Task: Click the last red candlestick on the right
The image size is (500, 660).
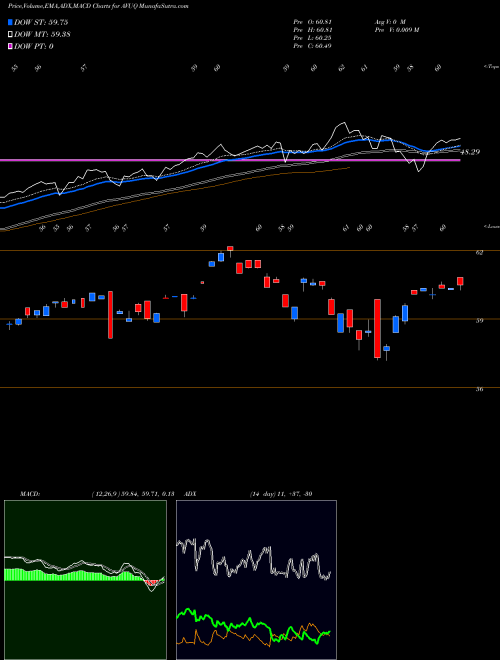Action: tap(460, 282)
